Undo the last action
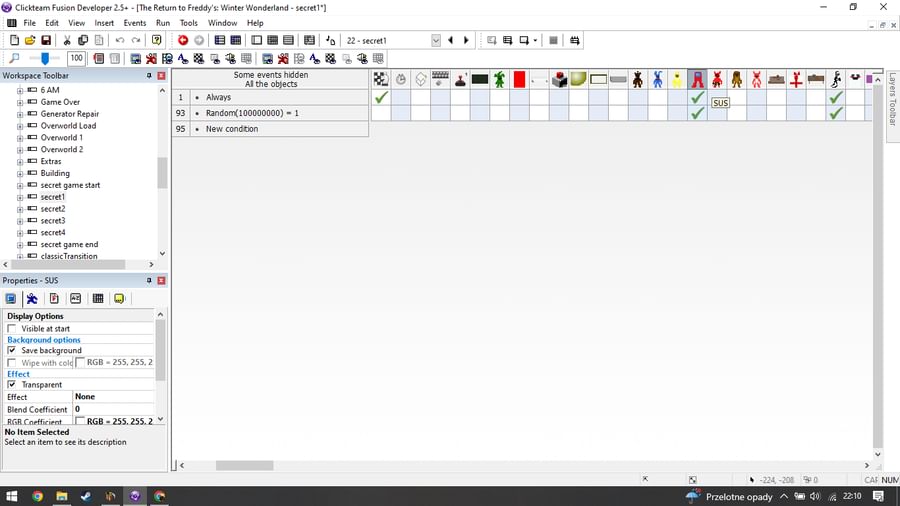Image resolution: width=900 pixels, height=506 pixels. click(x=119, y=40)
